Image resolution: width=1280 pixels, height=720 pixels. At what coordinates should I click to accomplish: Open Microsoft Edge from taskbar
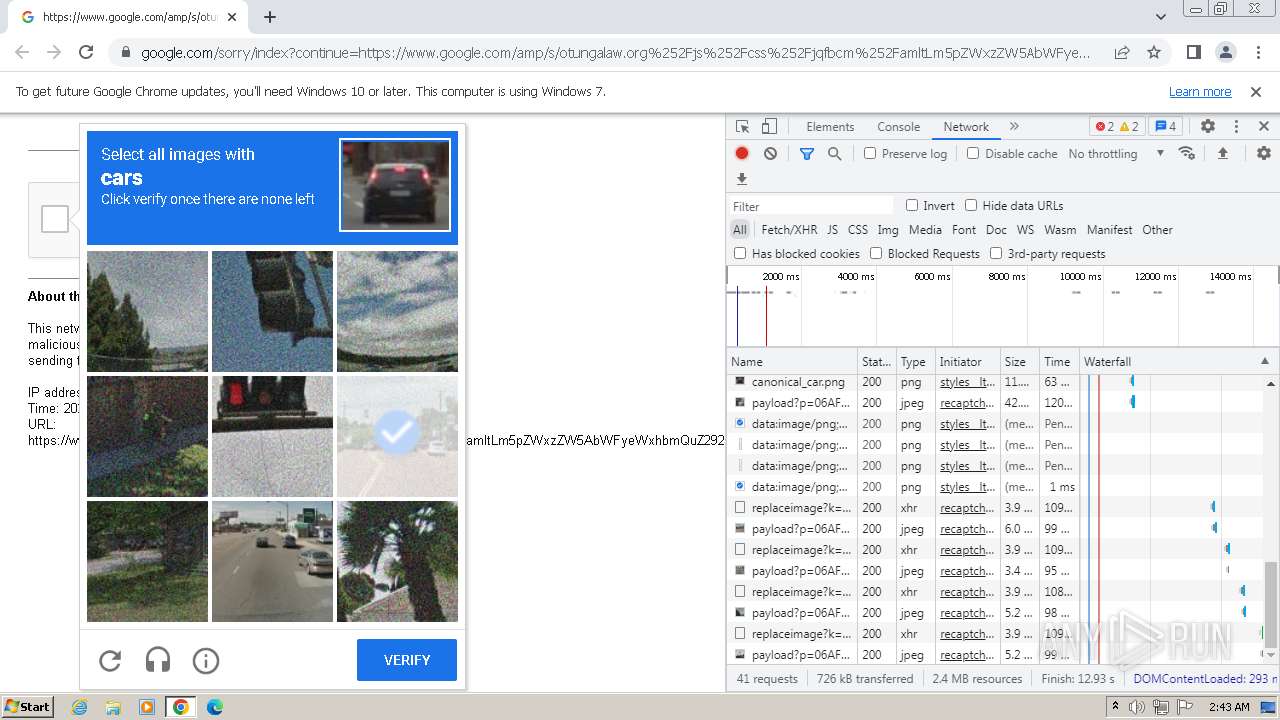(x=214, y=707)
